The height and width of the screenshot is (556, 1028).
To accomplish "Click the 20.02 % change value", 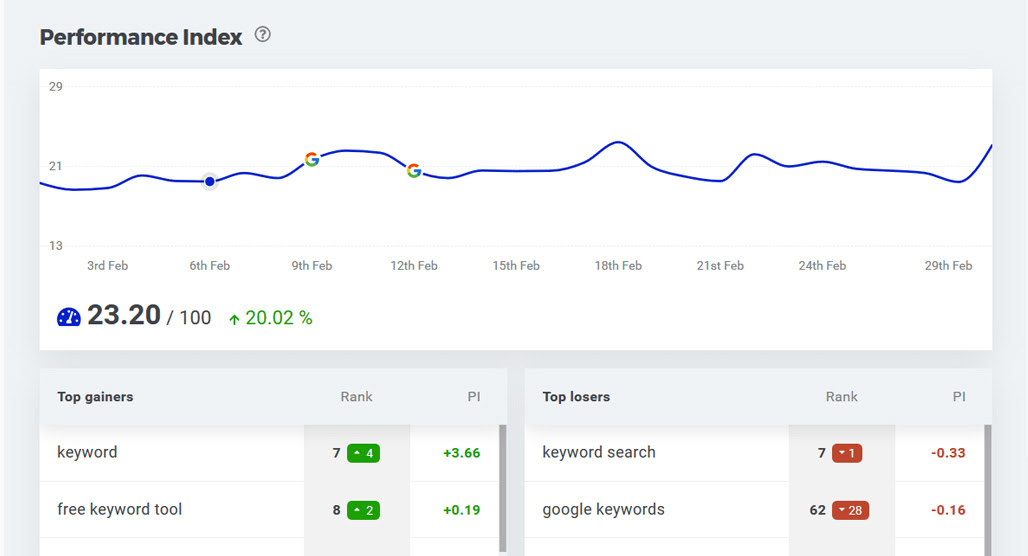I will pos(279,318).
